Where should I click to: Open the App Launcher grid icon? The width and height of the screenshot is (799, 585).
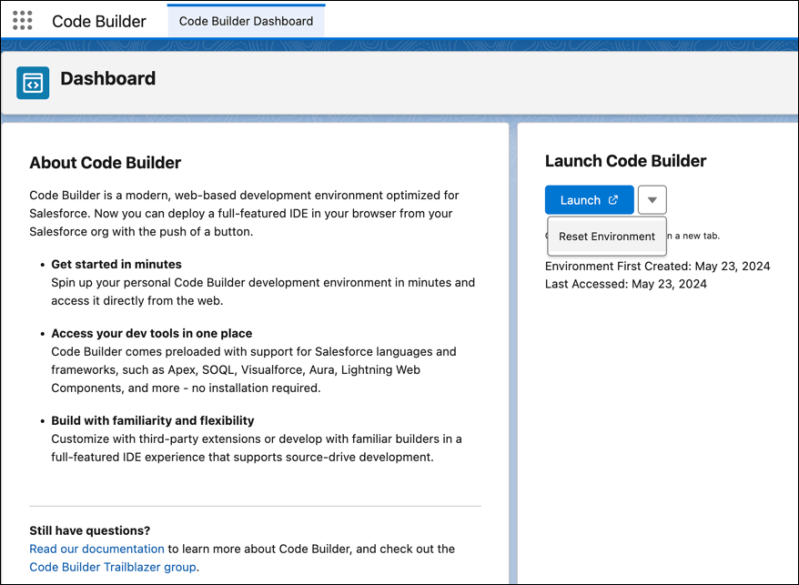pyautogui.click(x=22, y=20)
